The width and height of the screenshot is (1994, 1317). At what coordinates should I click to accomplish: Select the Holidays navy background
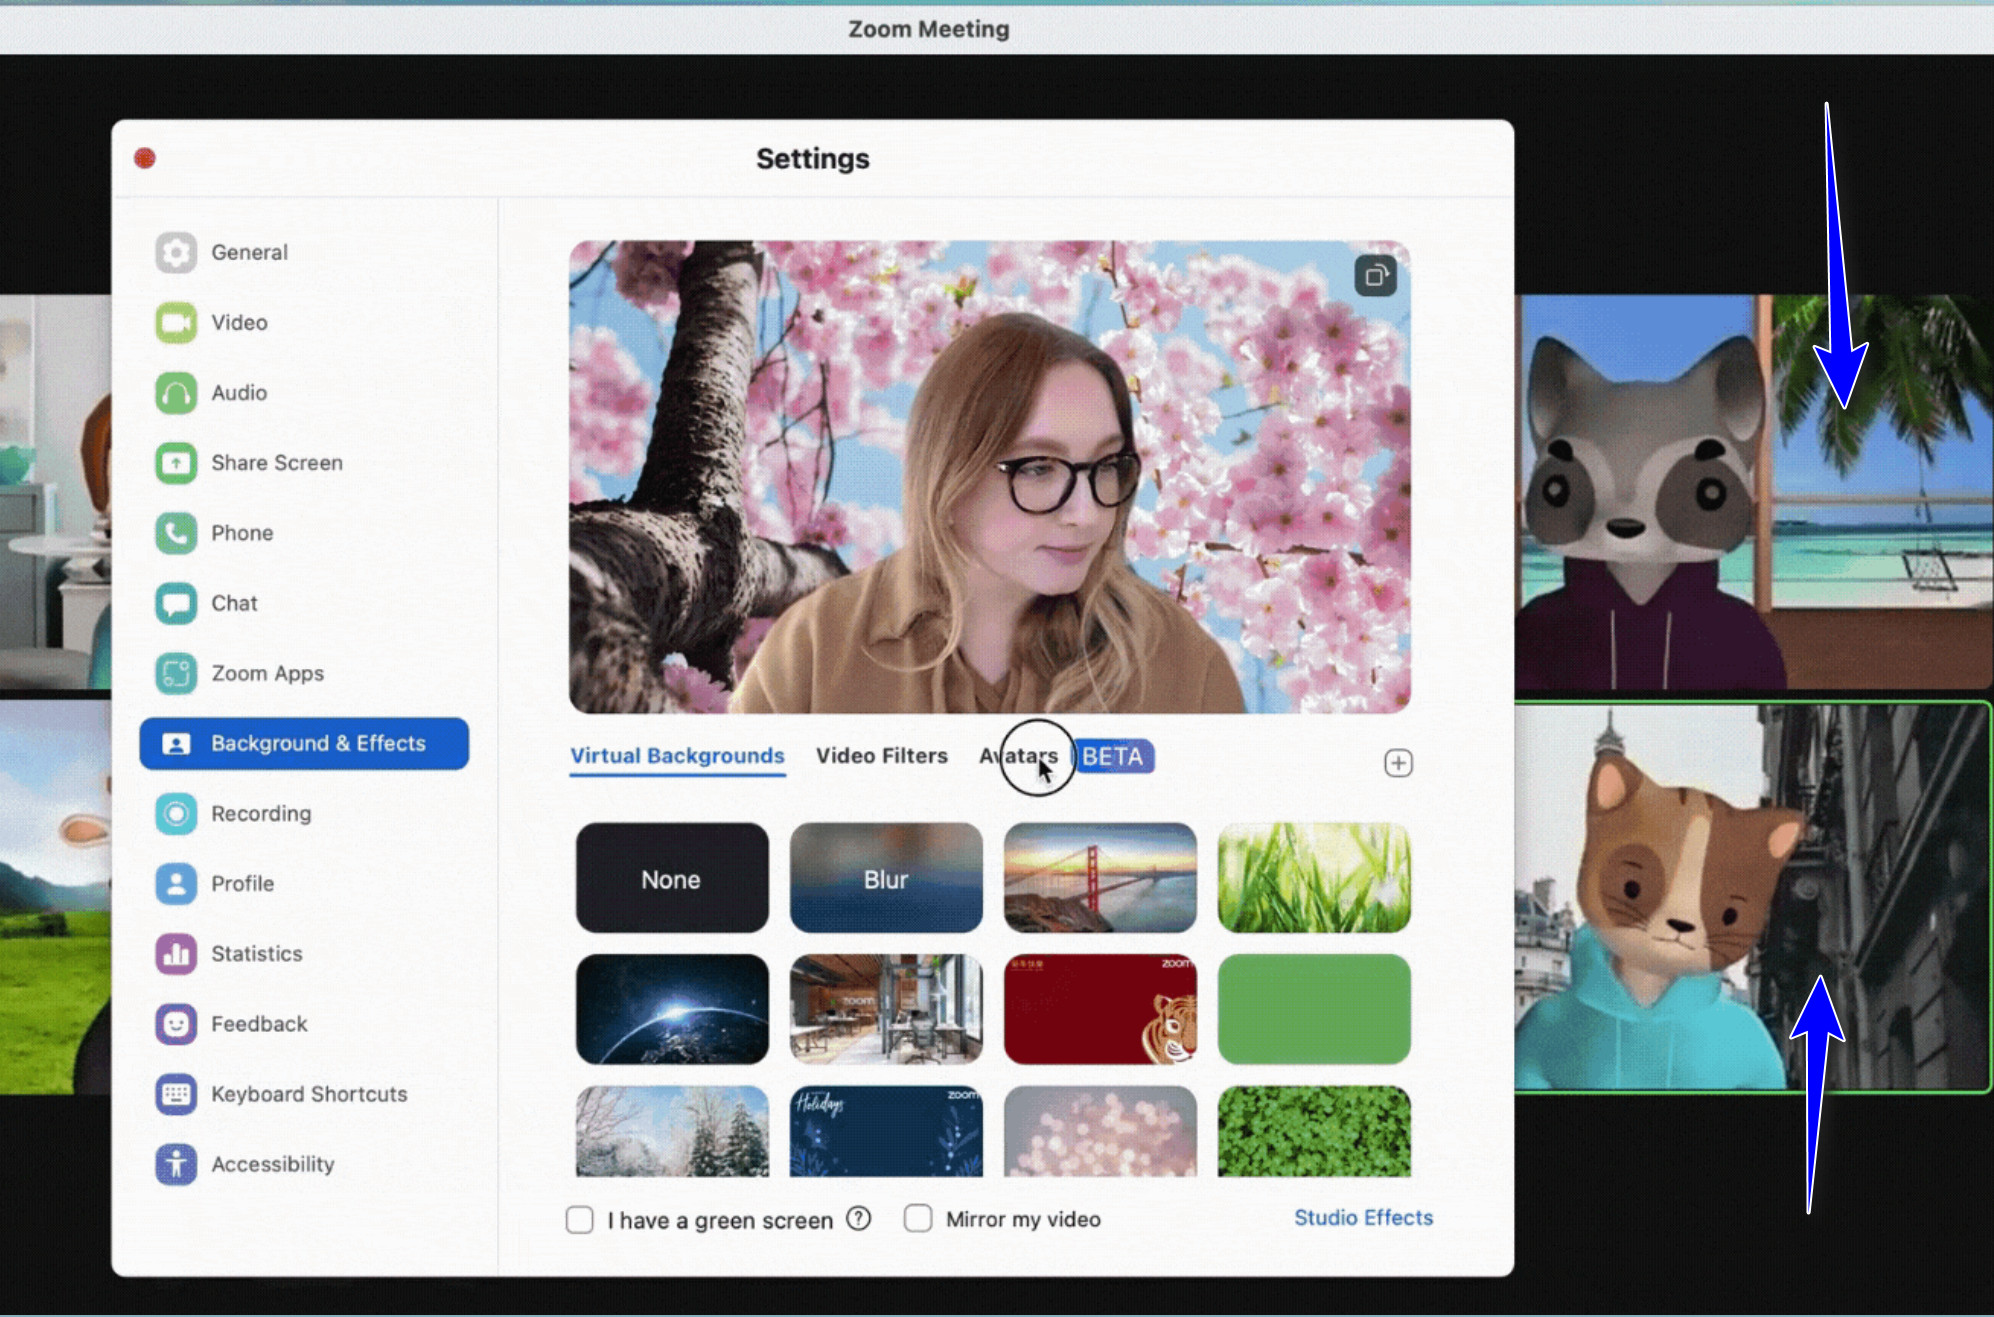click(x=886, y=1131)
